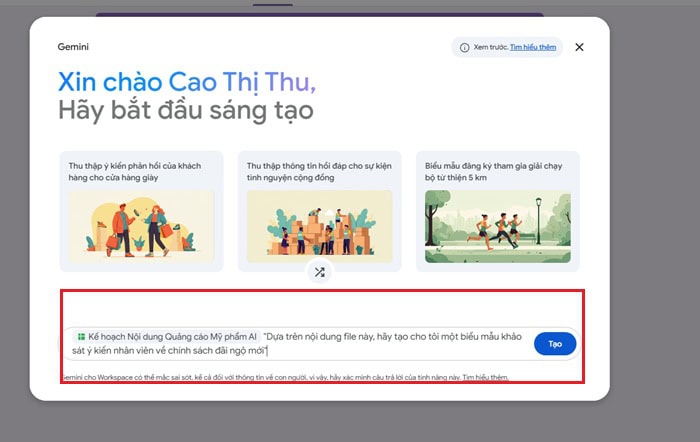Click the Gemini label at dialog top

point(73,47)
